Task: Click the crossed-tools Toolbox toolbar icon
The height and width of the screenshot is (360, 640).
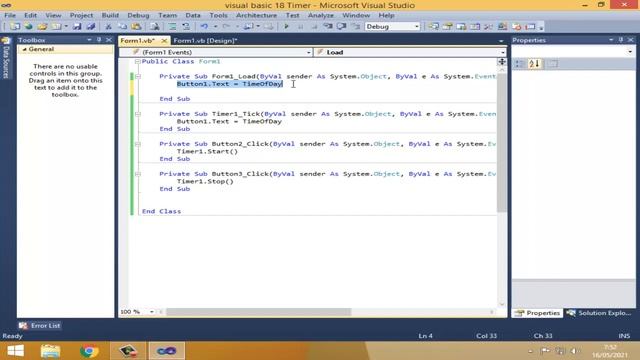Action: [489, 27]
